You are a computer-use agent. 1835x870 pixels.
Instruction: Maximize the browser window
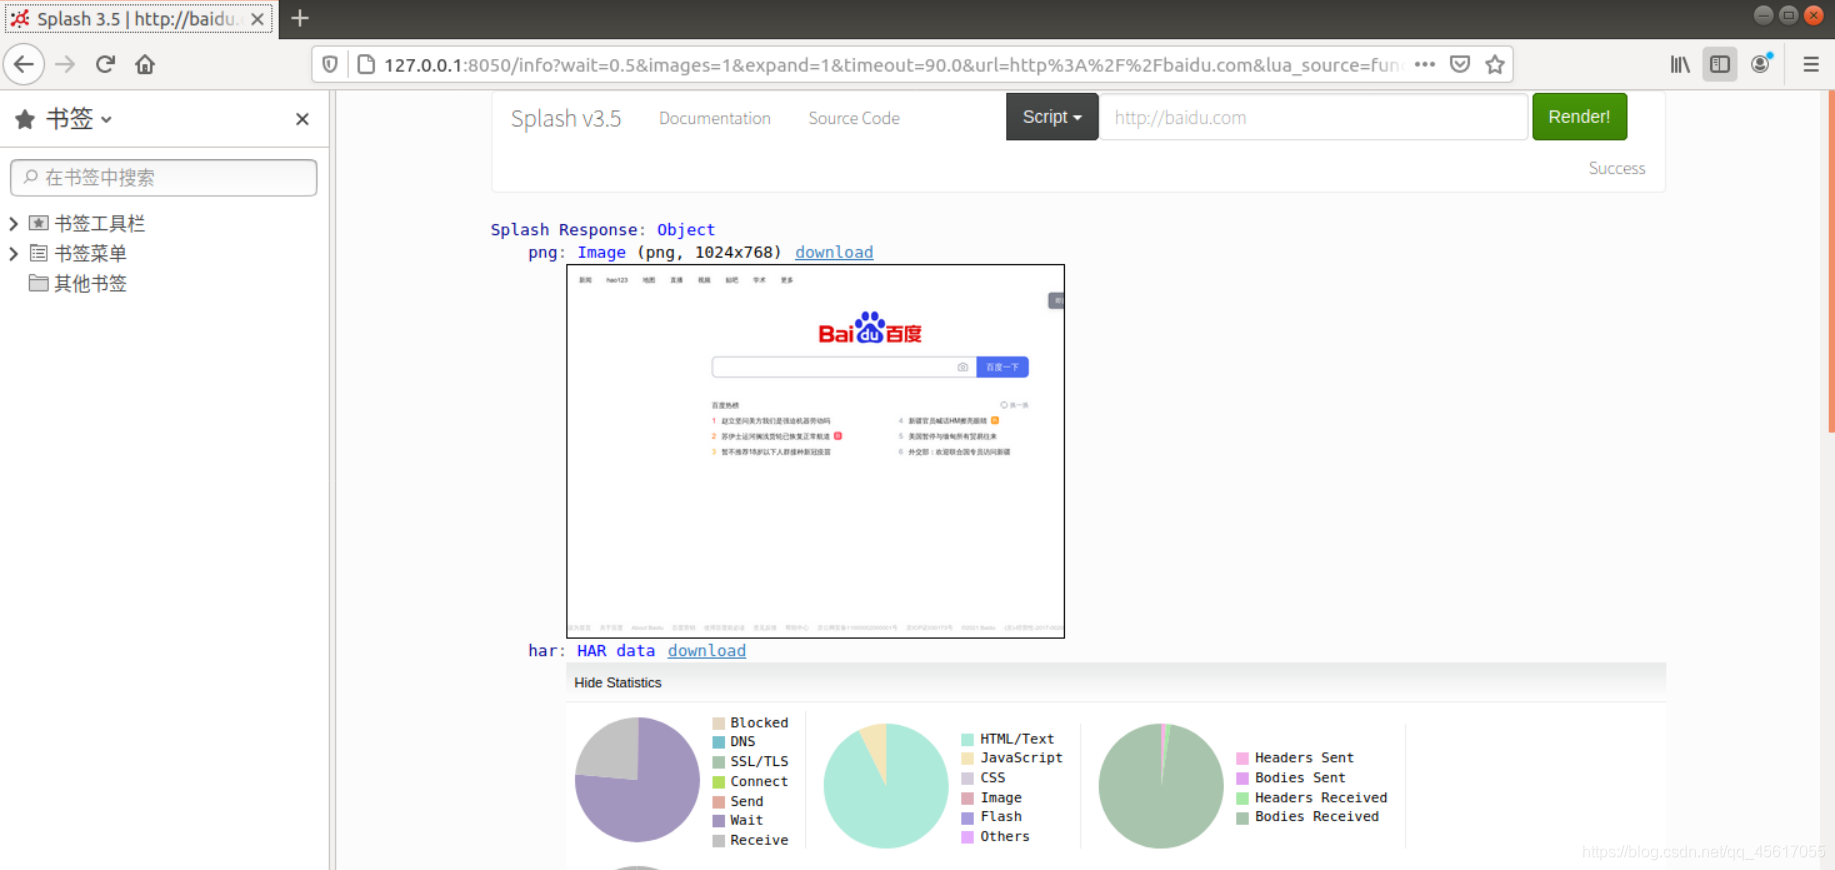[x=1788, y=15]
